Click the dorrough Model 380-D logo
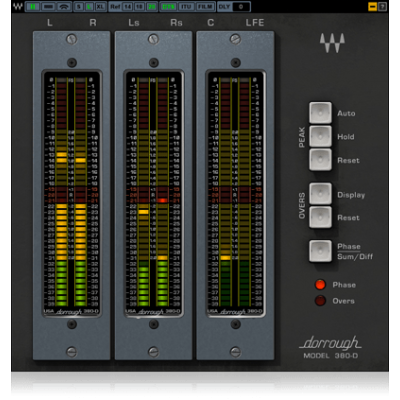Screen dimensions: 400x400 [330, 347]
